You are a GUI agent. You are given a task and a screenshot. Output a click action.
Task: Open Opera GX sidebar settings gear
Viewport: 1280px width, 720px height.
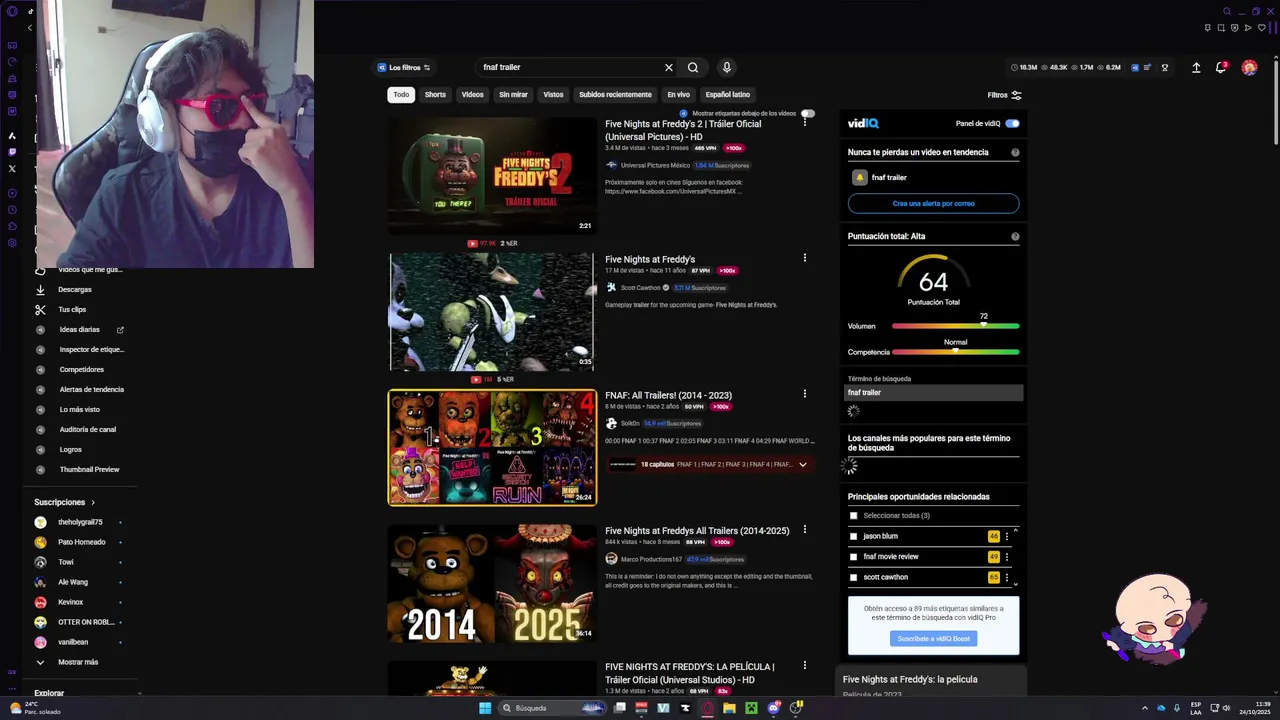(x=12, y=243)
